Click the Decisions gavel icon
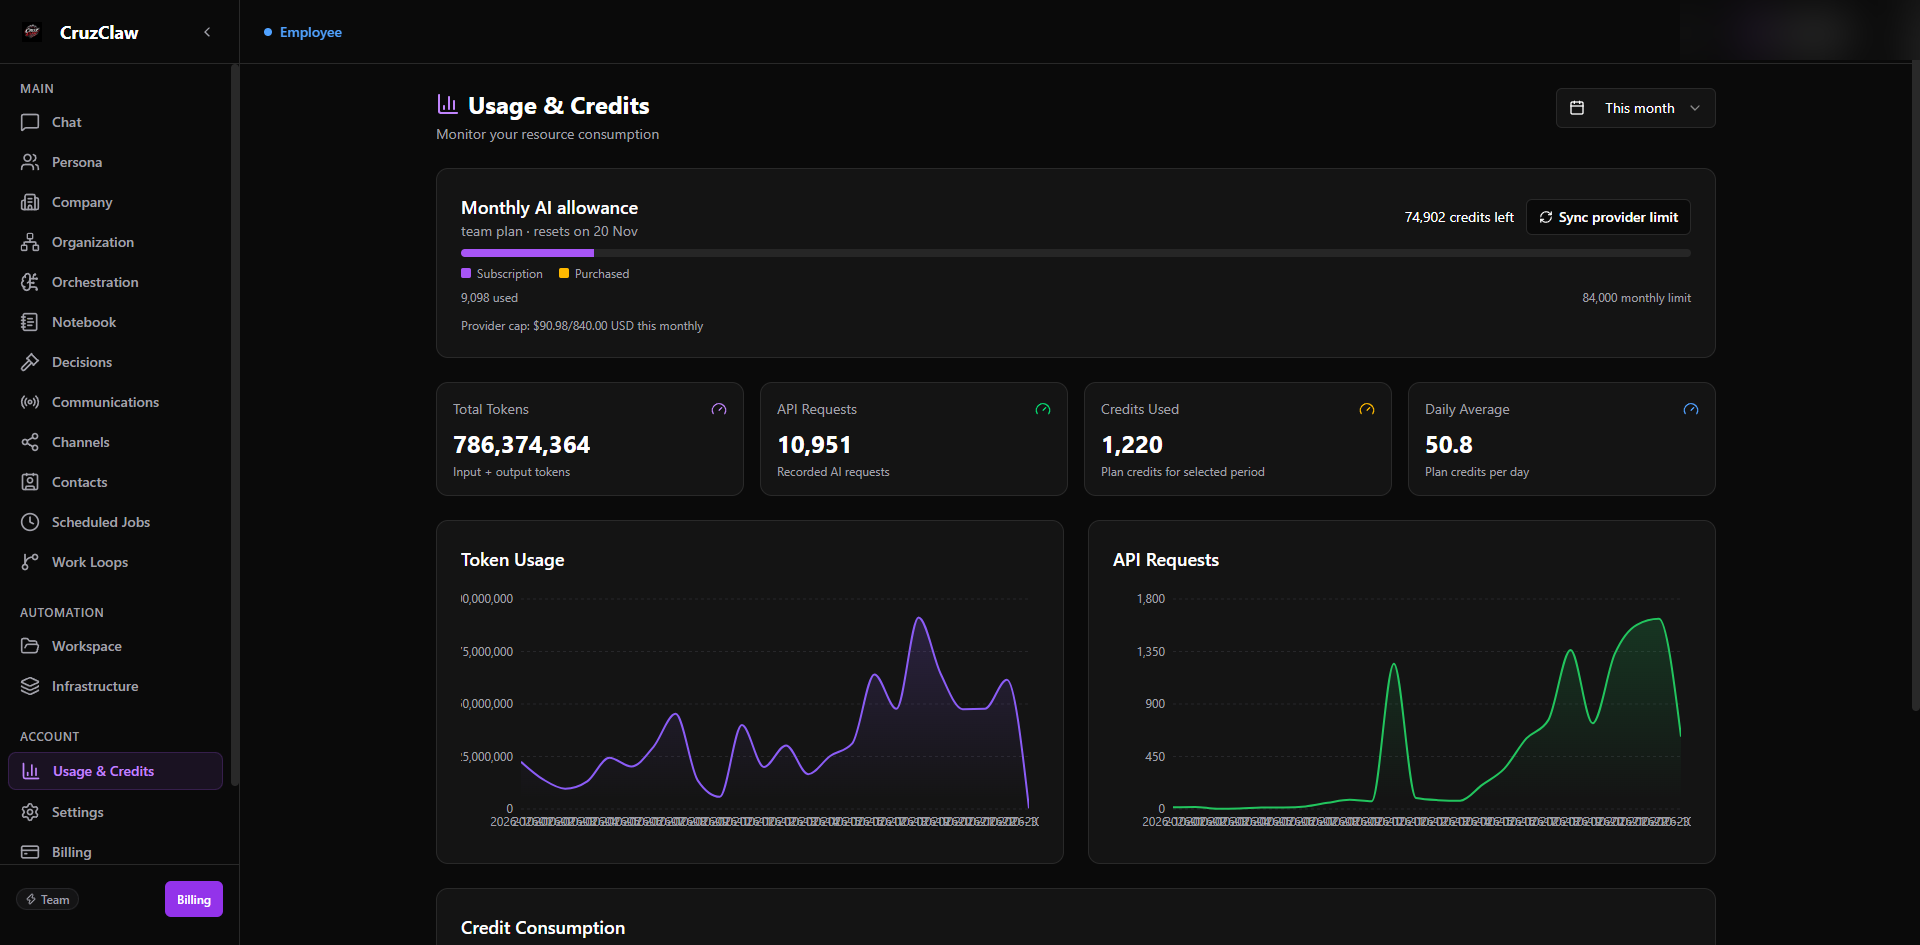Image resolution: width=1920 pixels, height=945 pixels. pos(30,362)
